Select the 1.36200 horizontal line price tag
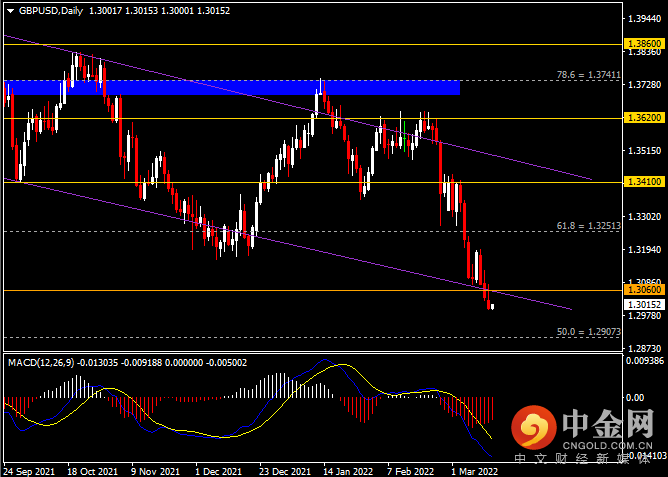The image size is (668, 477). [x=645, y=118]
